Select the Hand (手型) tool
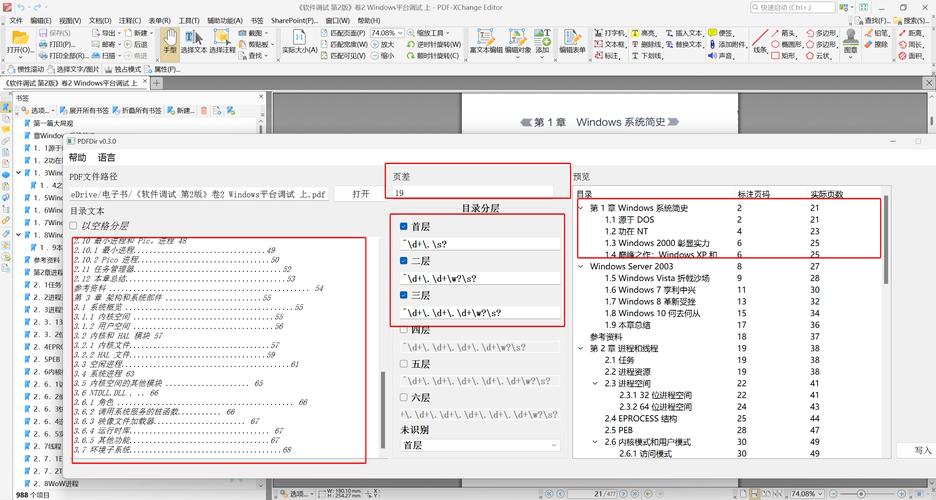 point(170,41)
